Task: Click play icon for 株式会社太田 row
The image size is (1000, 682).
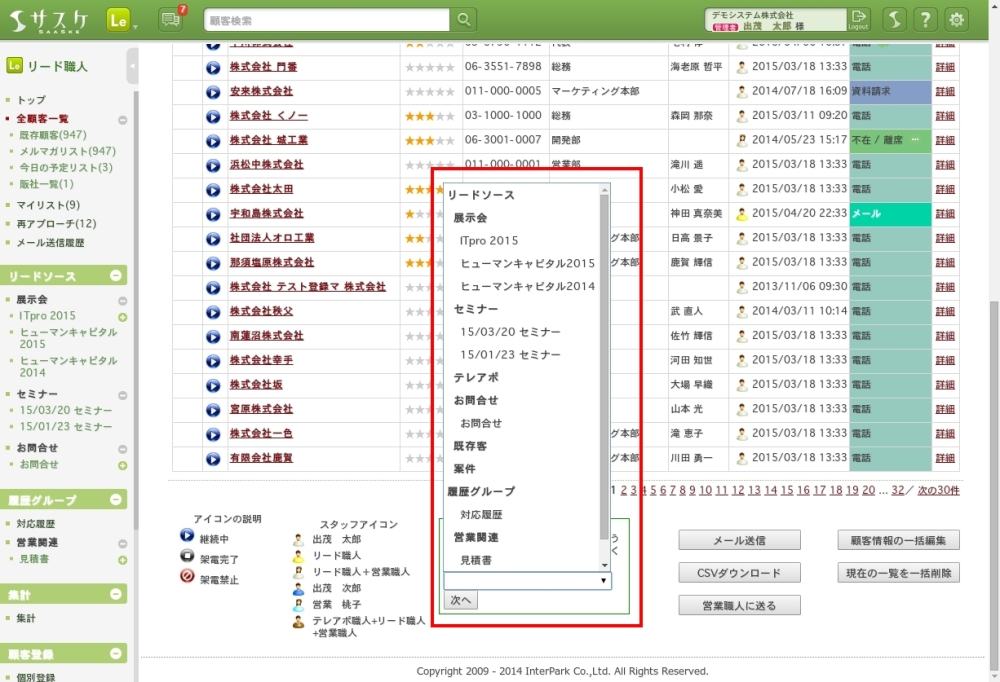Action: pyautogui.click(x=213, y=190)
